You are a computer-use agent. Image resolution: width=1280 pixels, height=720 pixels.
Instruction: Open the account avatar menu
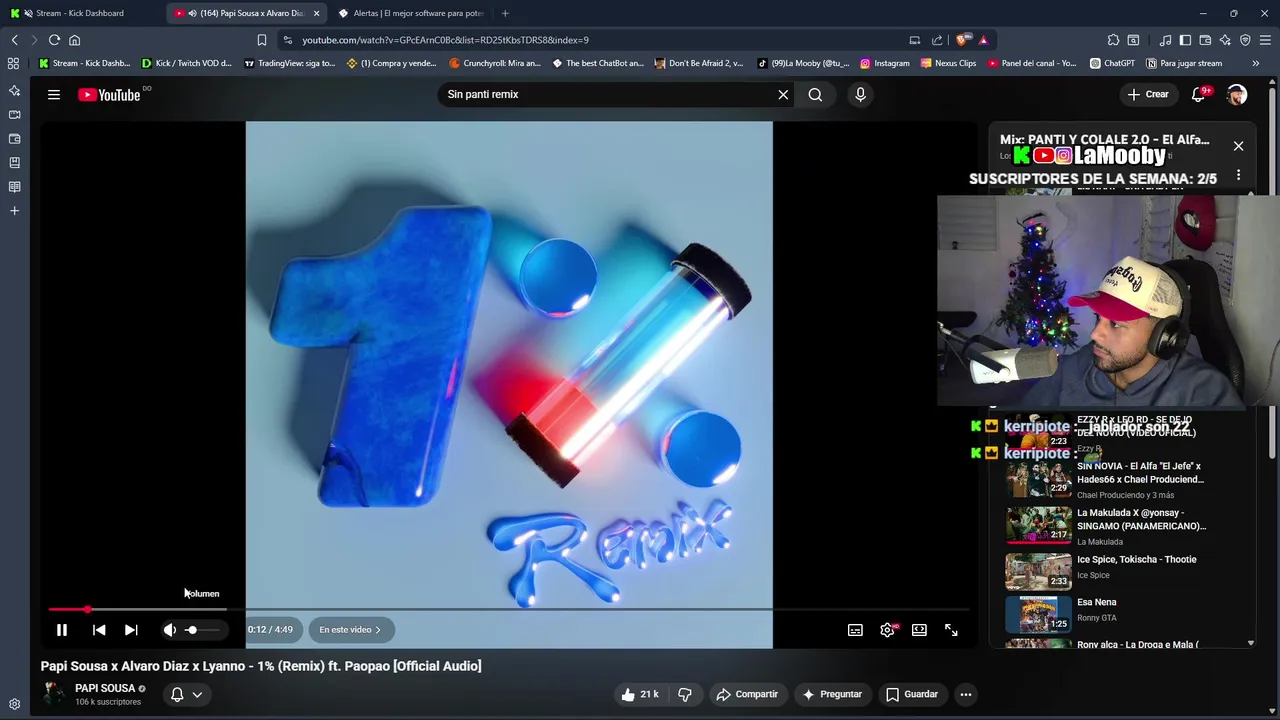click(x=1237, y=94)
